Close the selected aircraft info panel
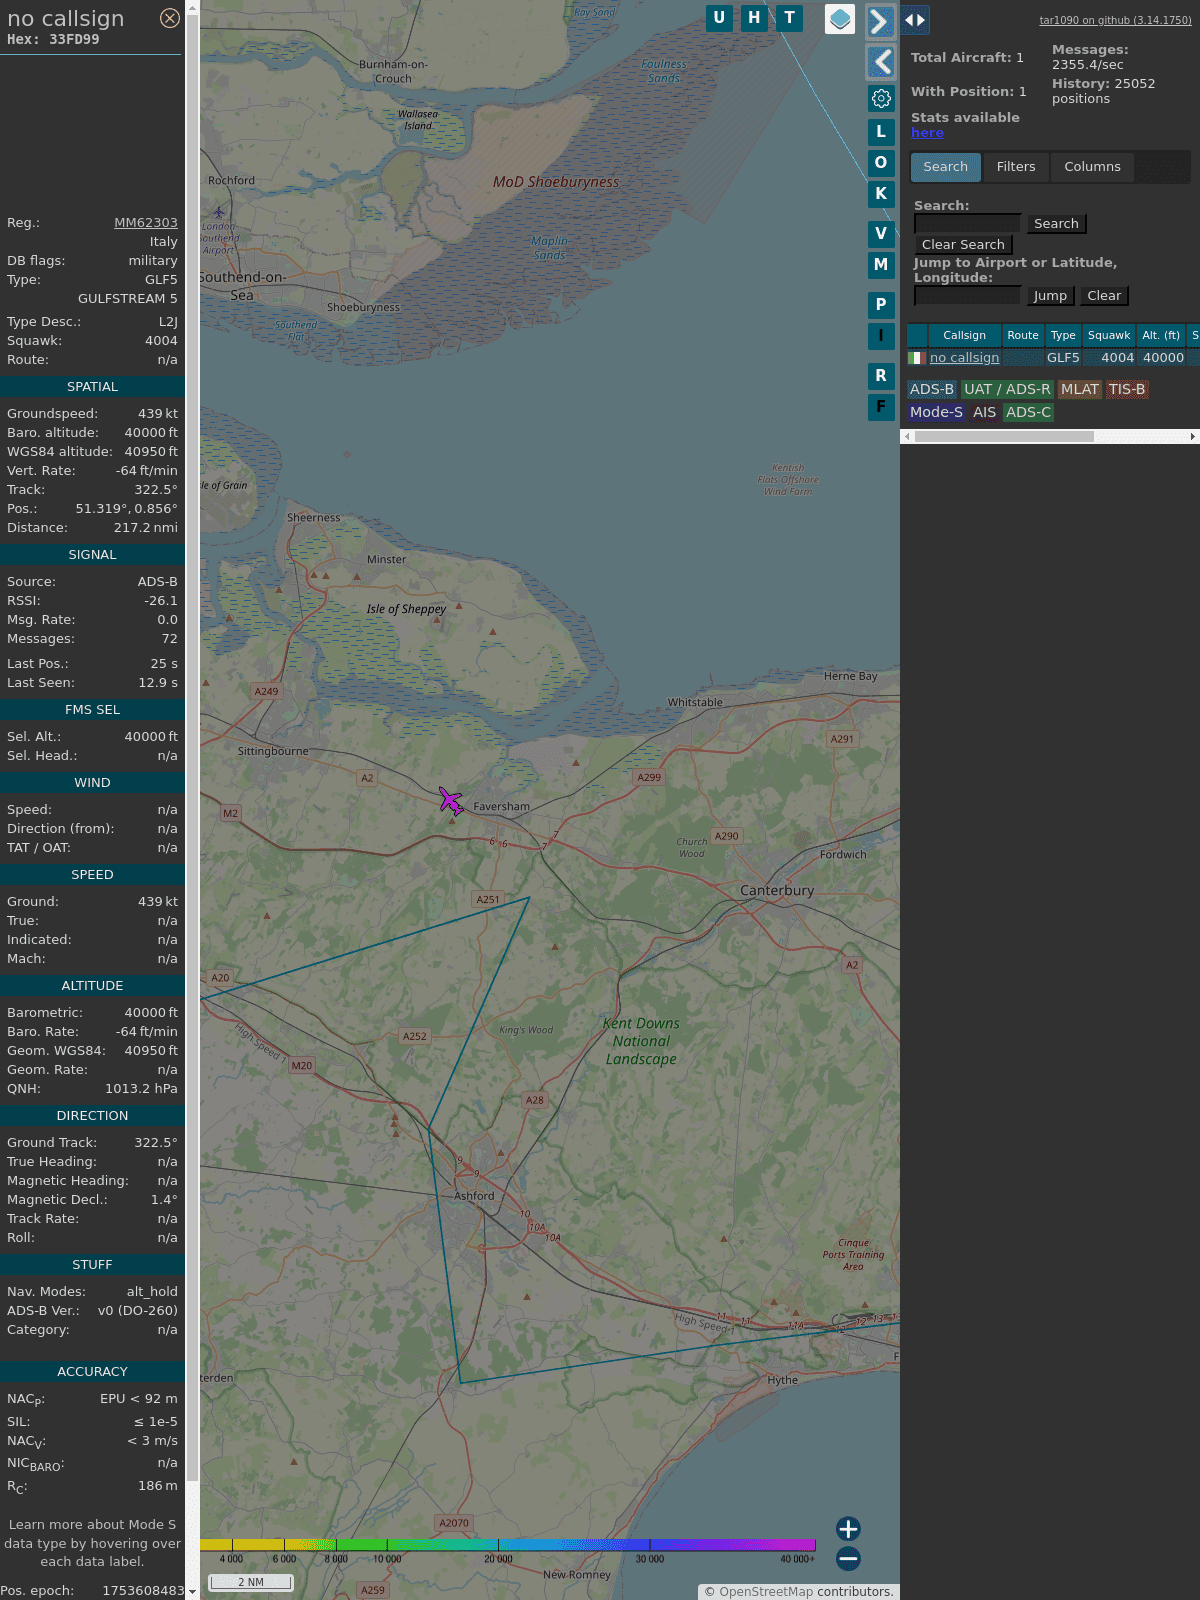1200x1600 pixels. pos(170,18)
